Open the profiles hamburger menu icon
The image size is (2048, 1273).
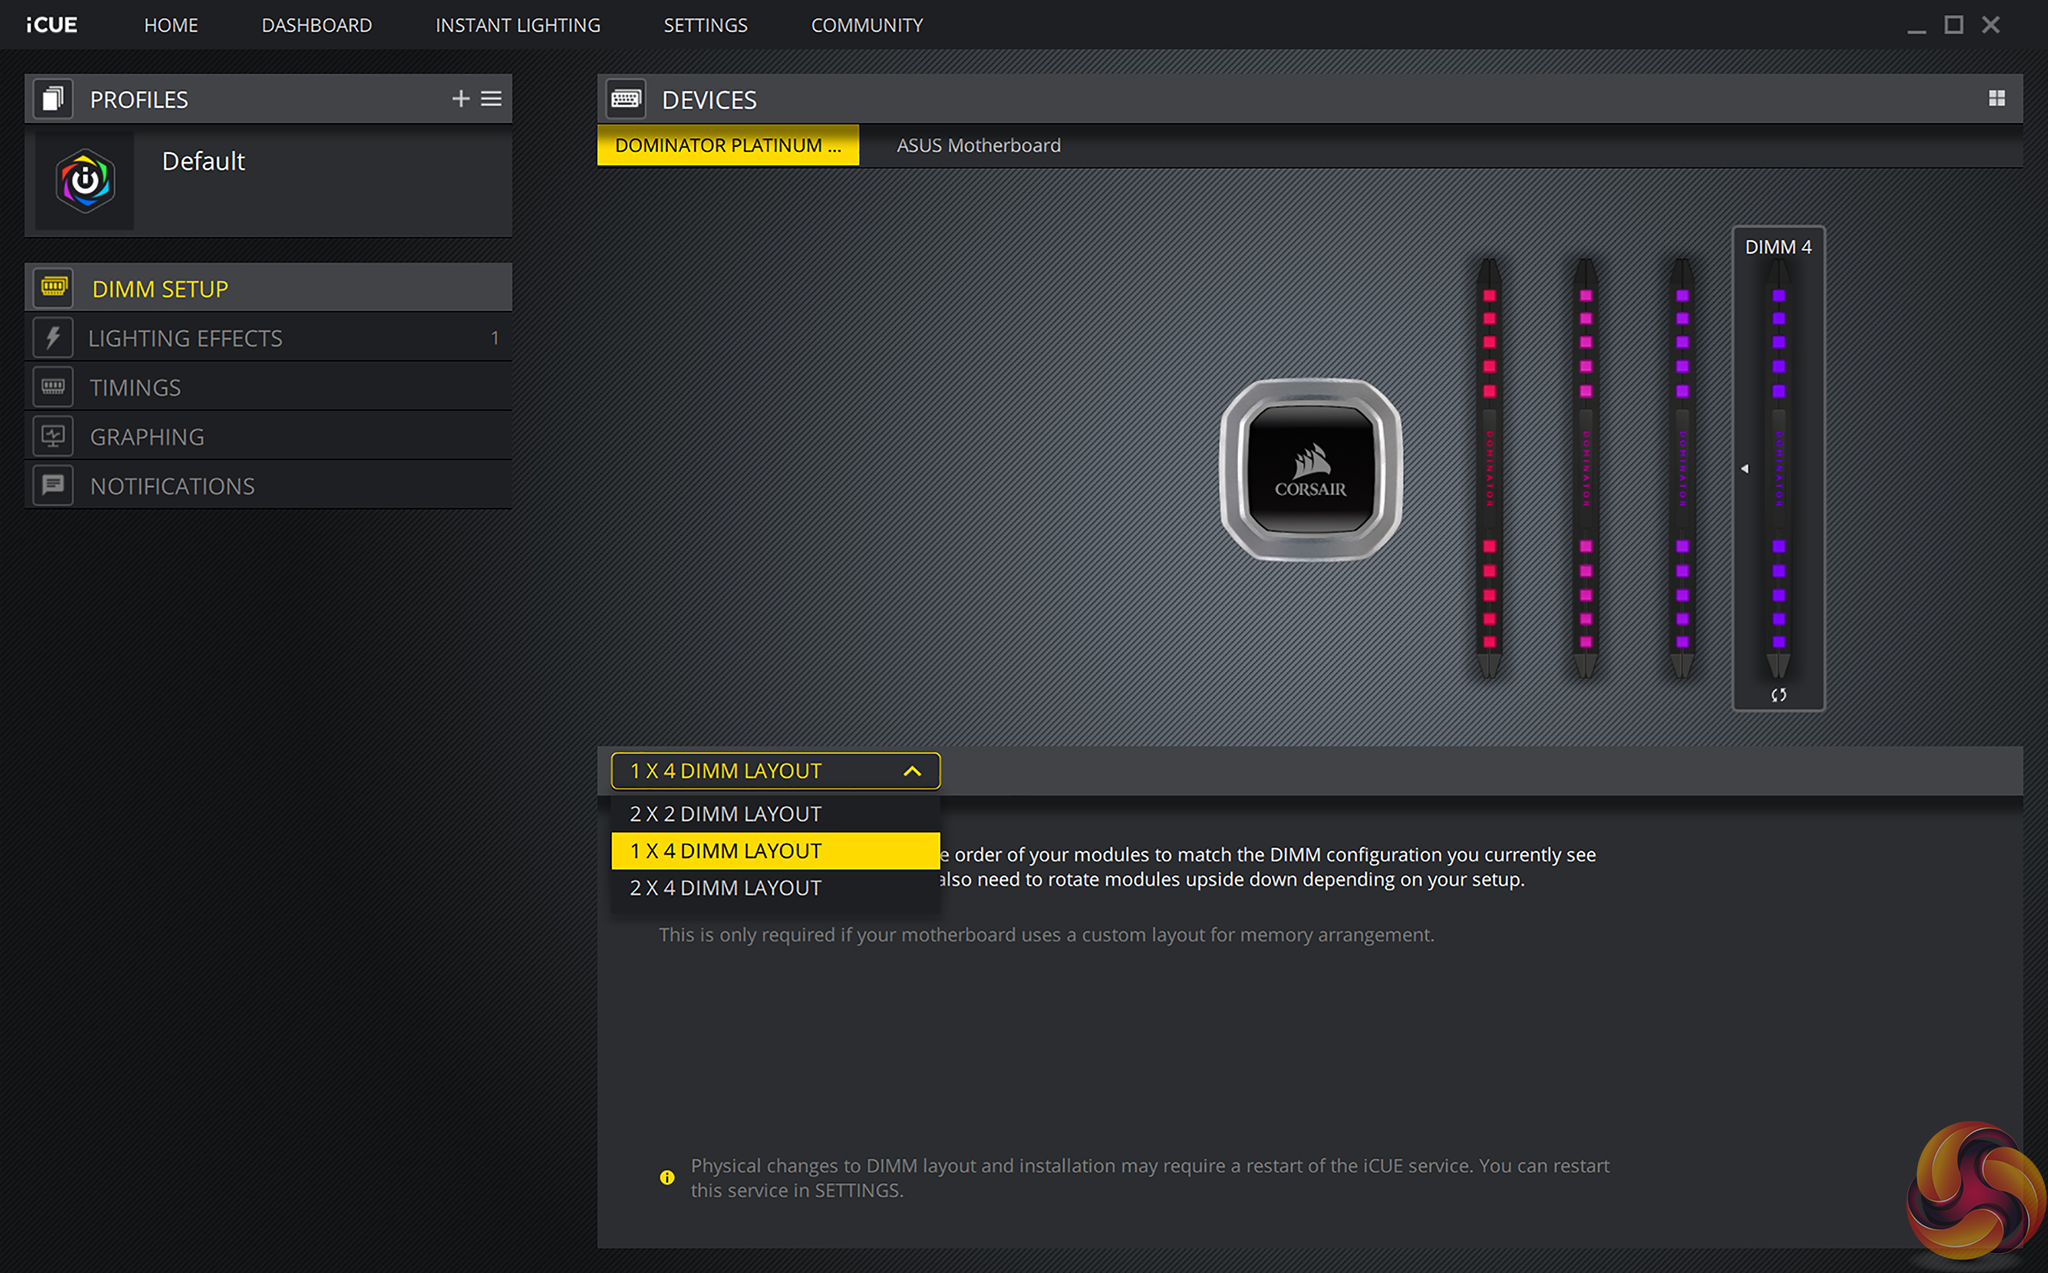[491, 98]
